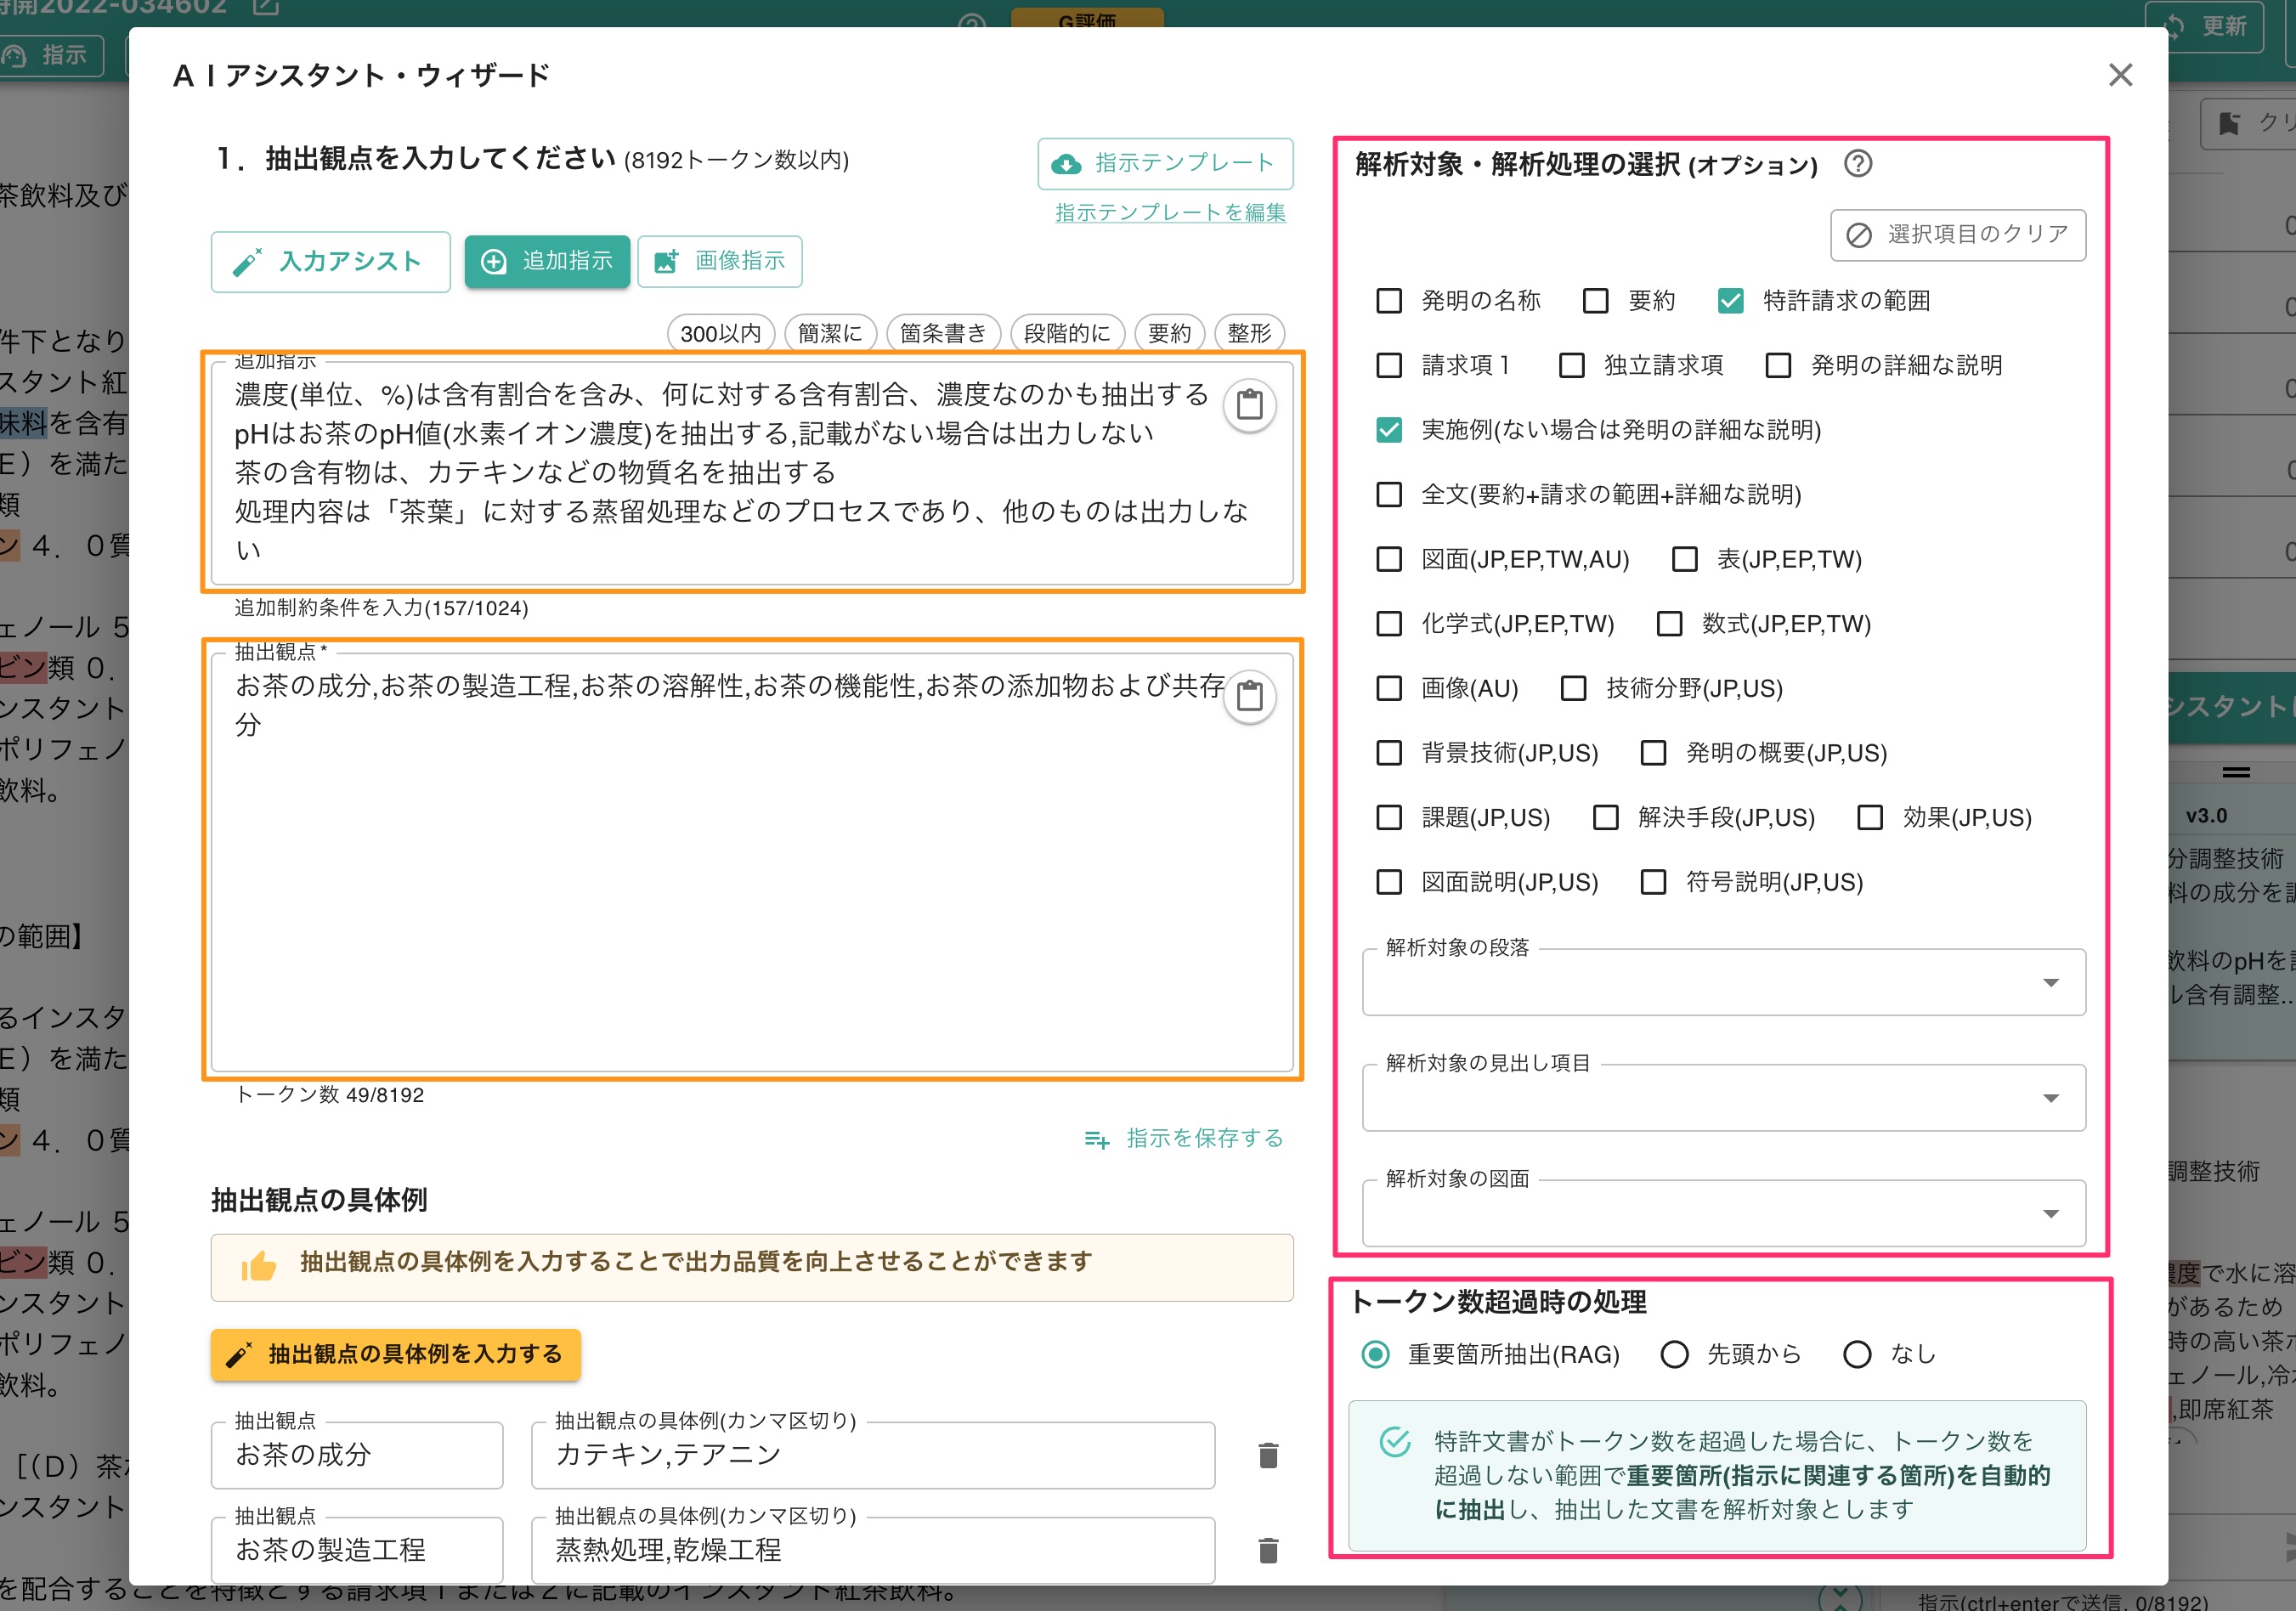Close the AIアシスタント・ウィザード dialog
Screen dimensions: 2296x1611
point(2120,75)
